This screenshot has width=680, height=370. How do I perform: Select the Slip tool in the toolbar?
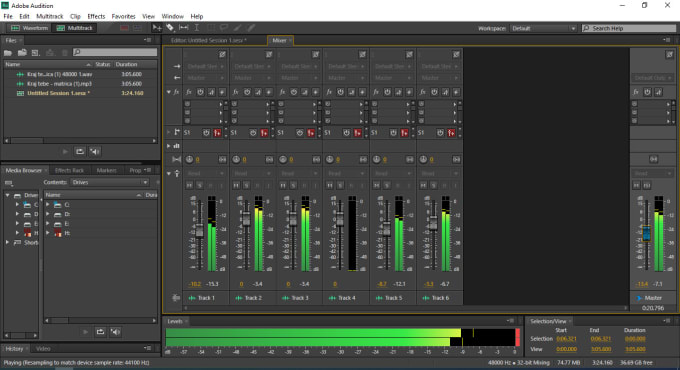[183, 28]
